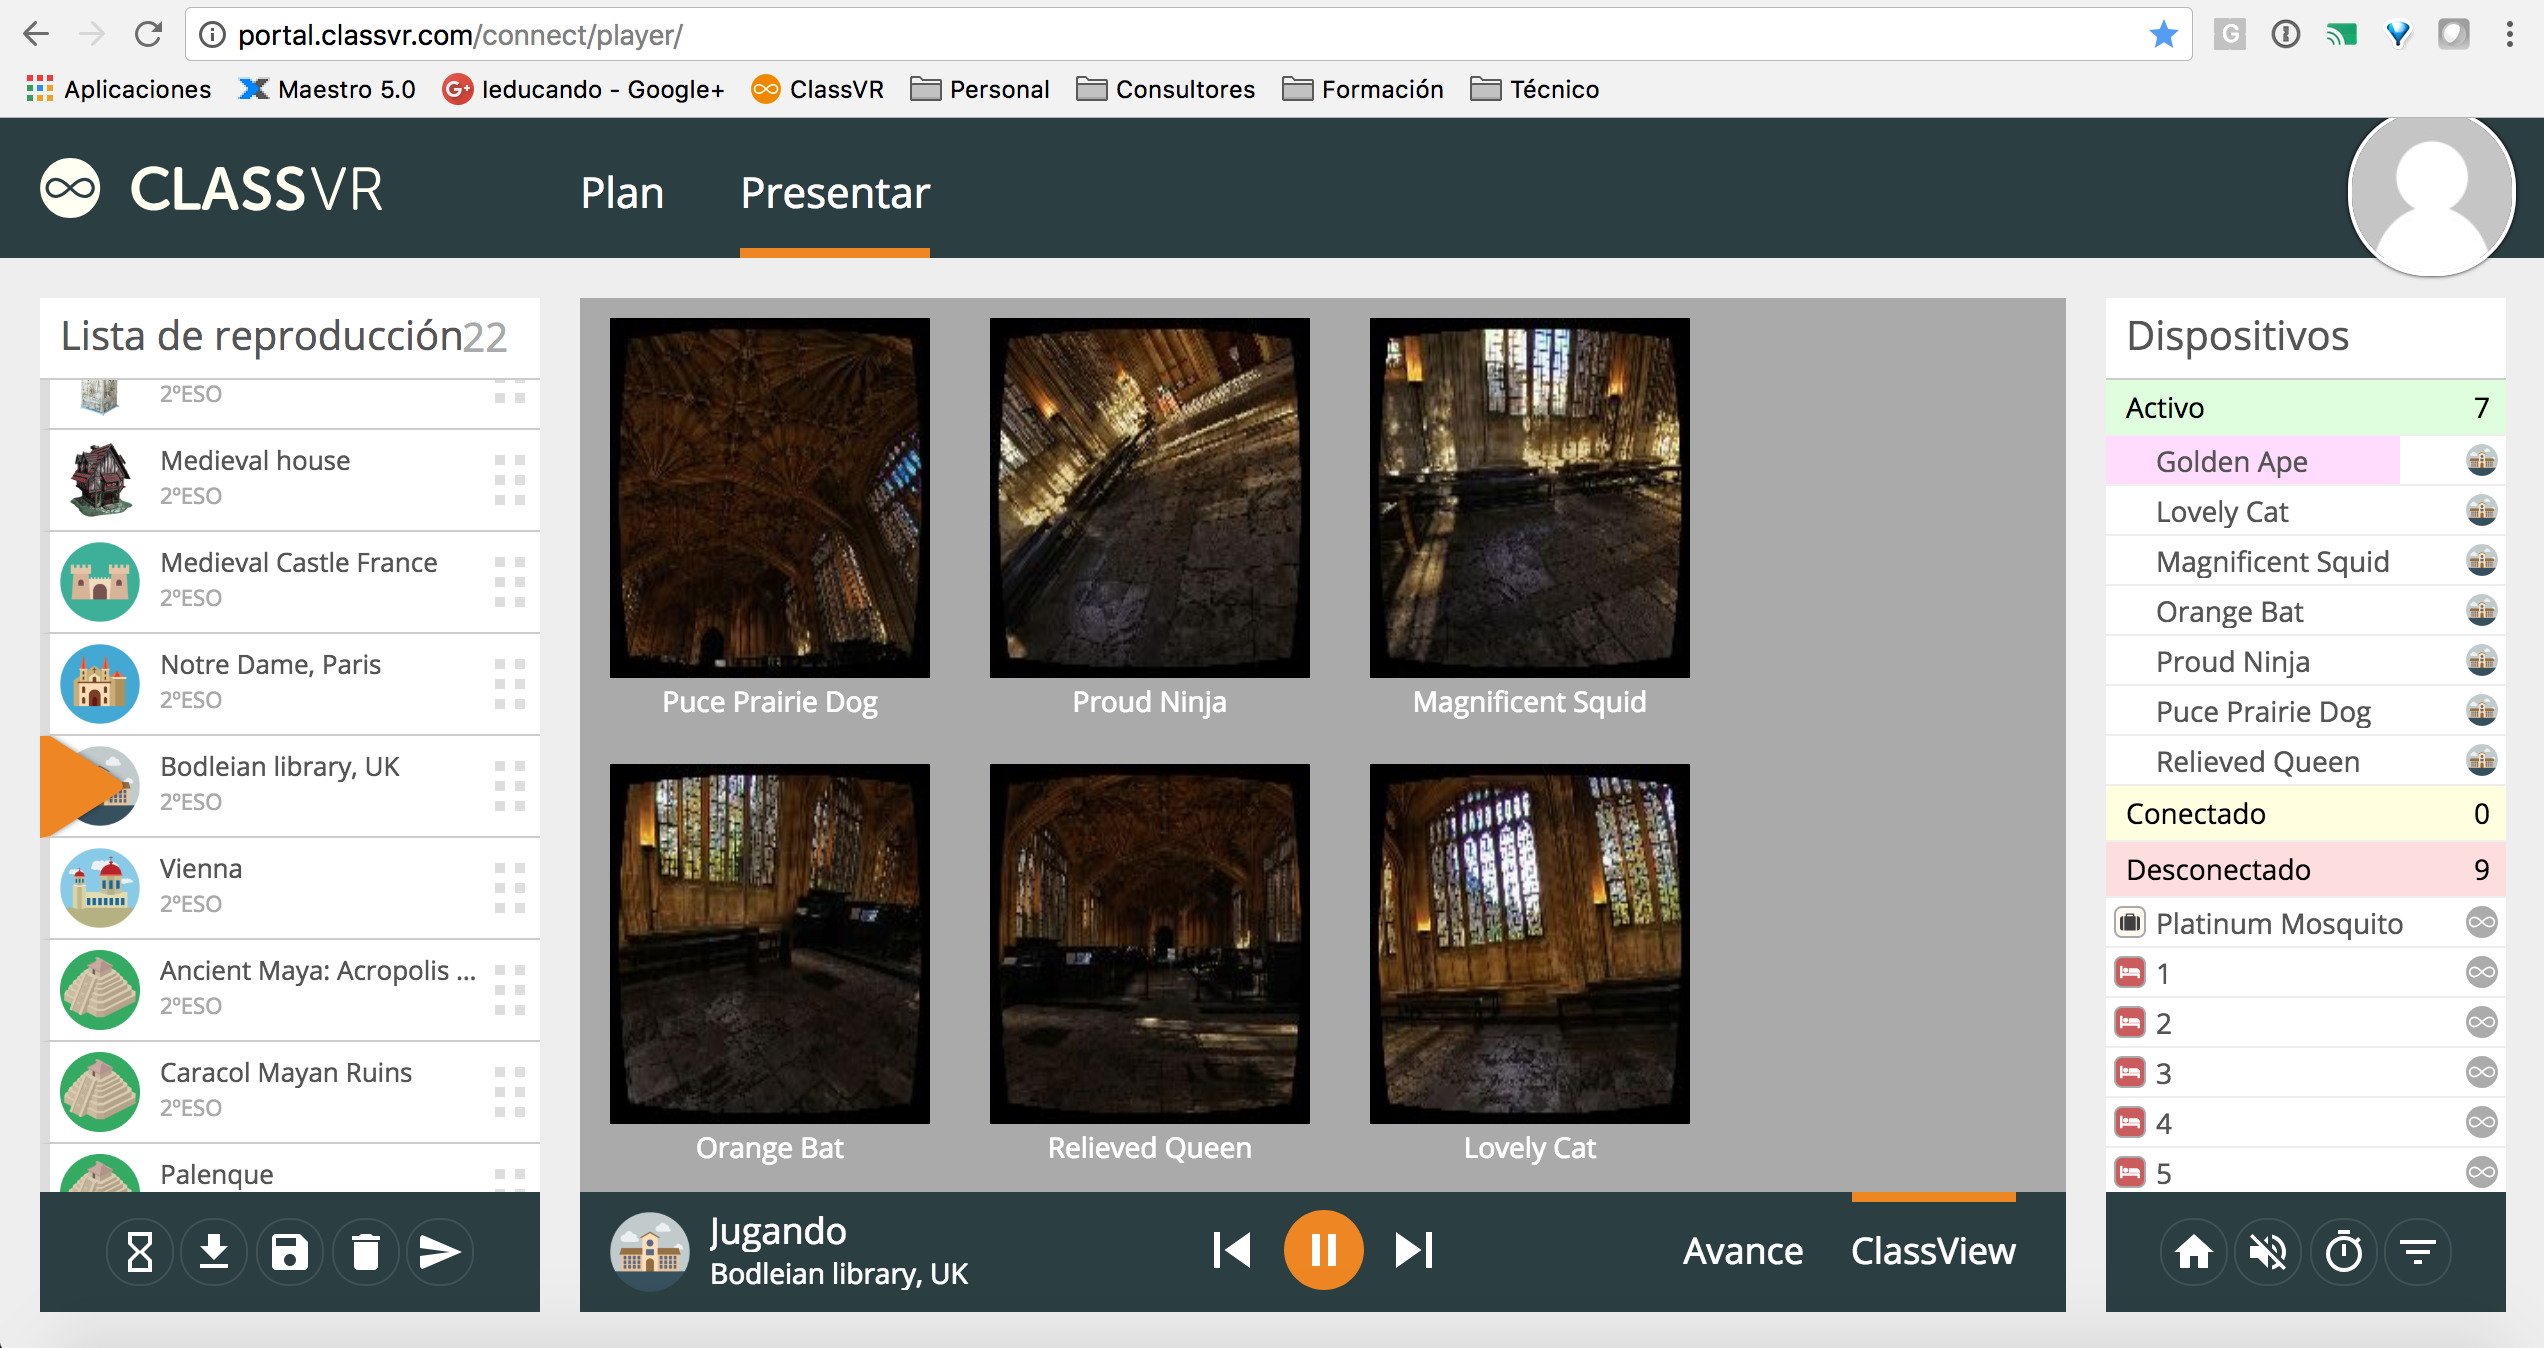Pause playback with the orange pause button
The image size is (2544, 1348).
click(1323, 1250)
